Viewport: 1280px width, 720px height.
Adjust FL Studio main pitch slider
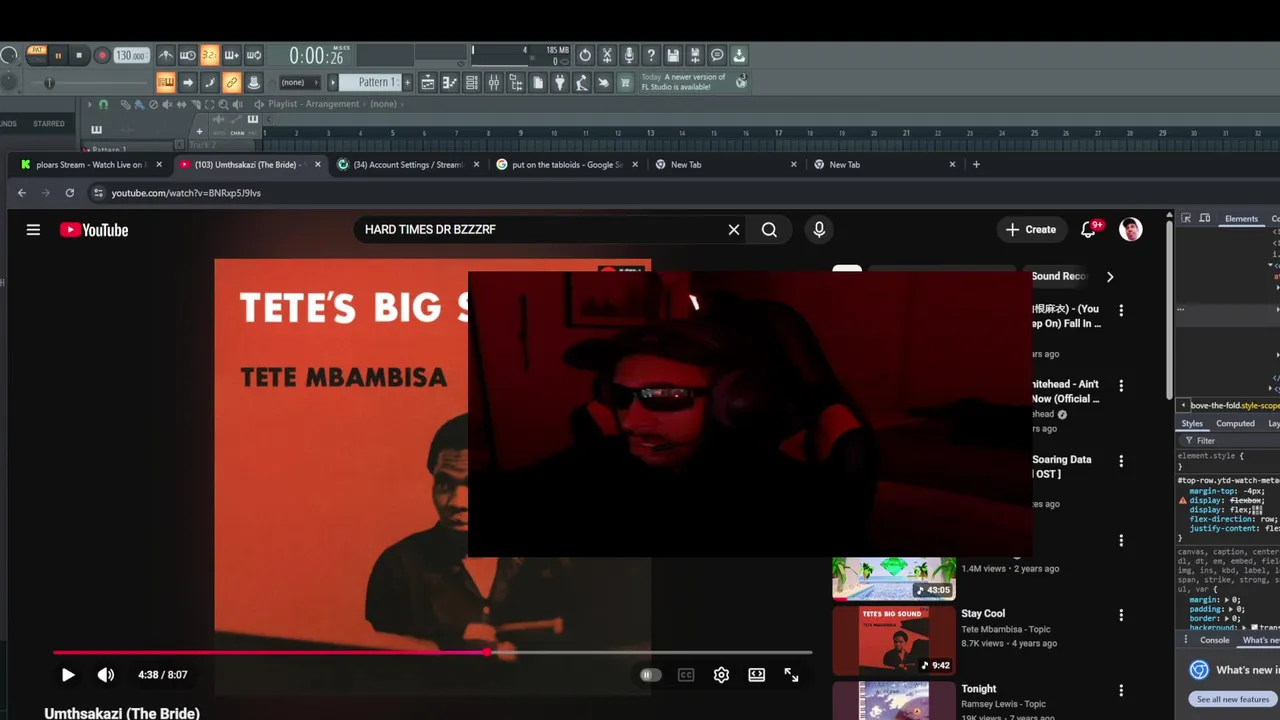[x=49, y=82]
